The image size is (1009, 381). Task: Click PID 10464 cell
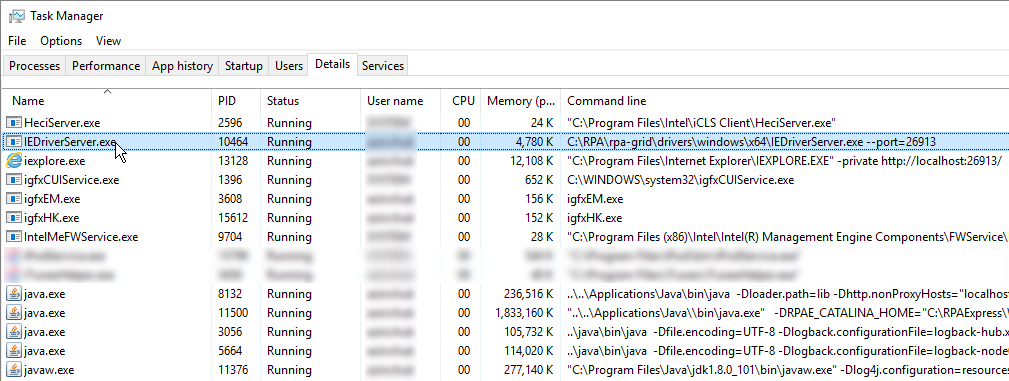(233, 142)
